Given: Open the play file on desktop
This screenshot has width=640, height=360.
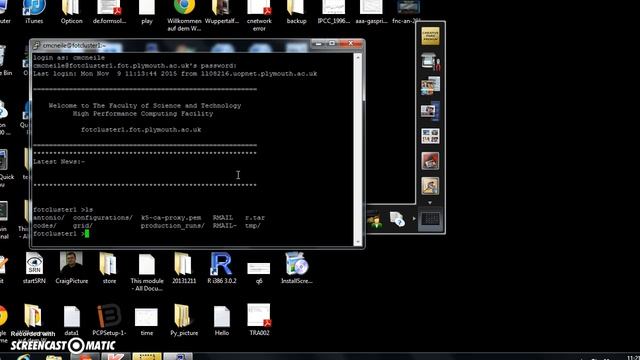Looking at the screenshot, I should [x=147, y=11].
